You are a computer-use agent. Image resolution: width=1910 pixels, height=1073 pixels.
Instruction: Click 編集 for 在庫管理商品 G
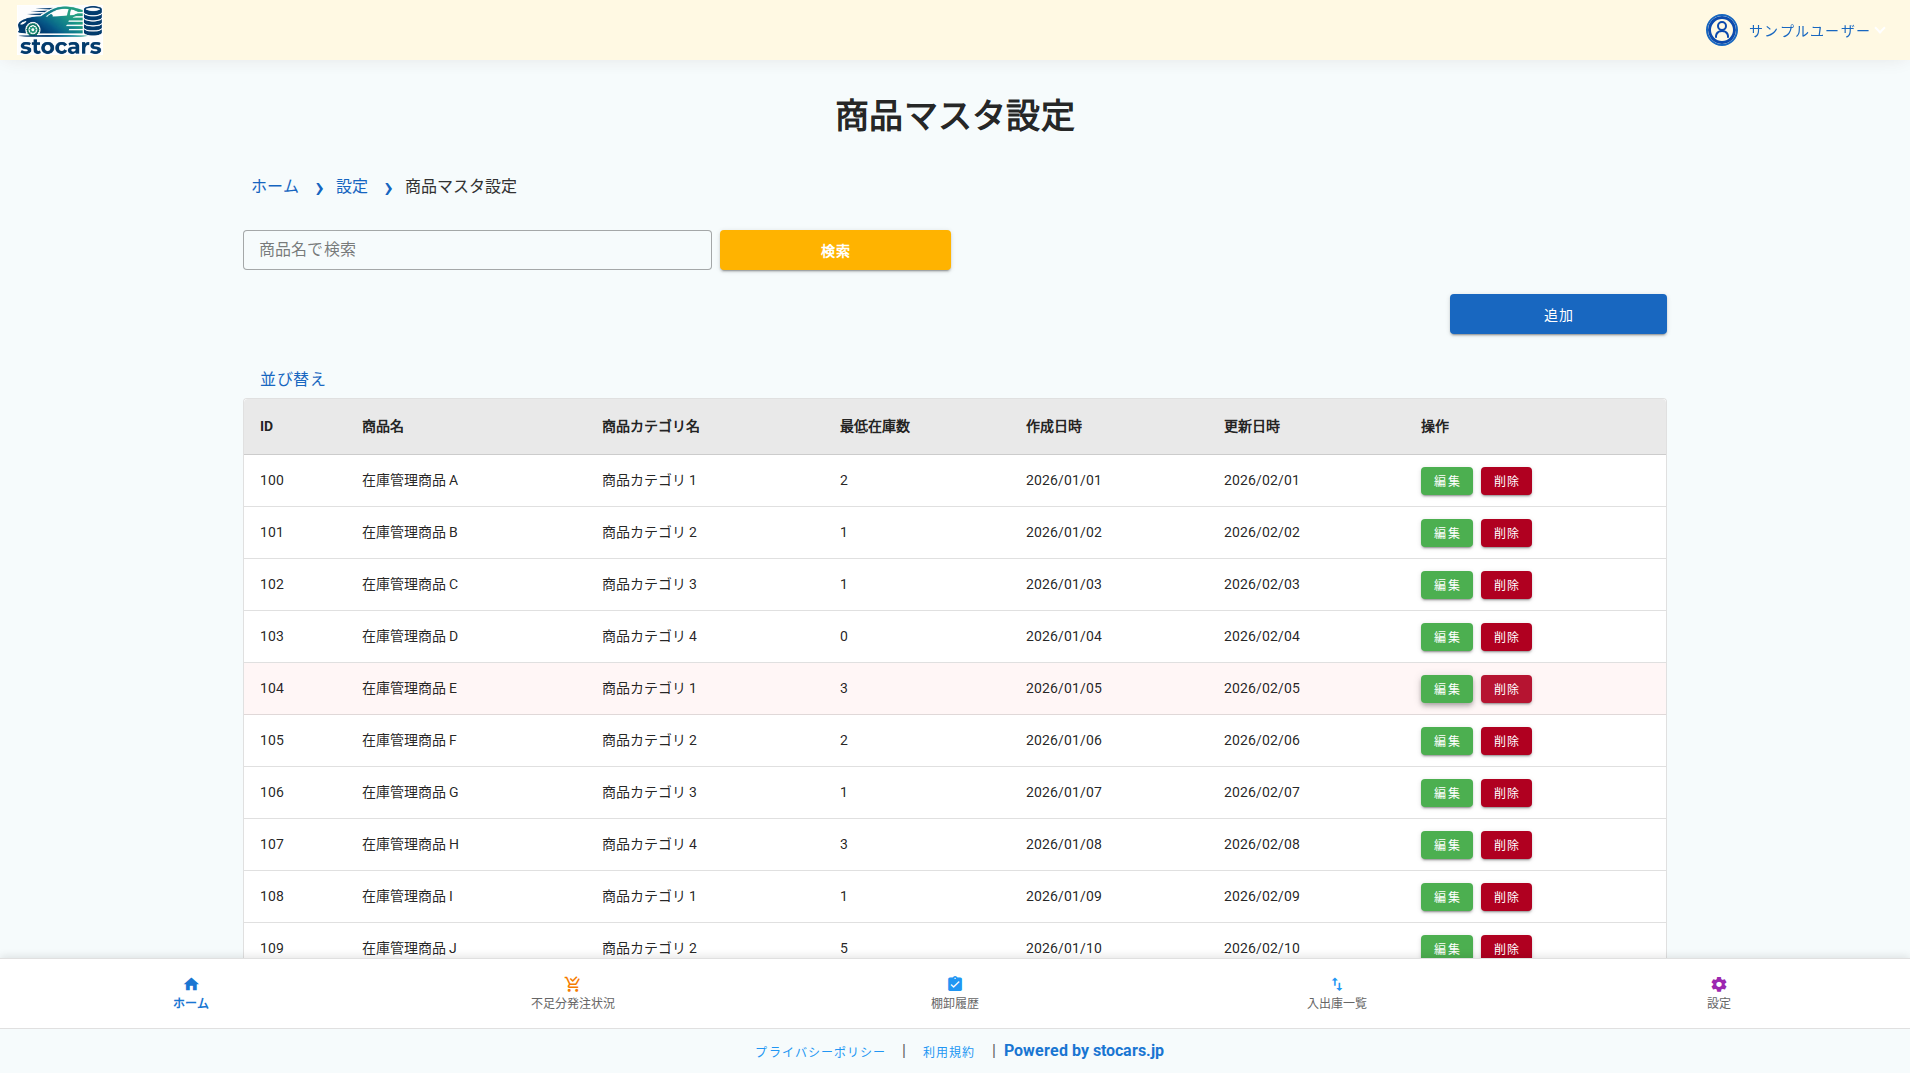(x=1446, y=793)
